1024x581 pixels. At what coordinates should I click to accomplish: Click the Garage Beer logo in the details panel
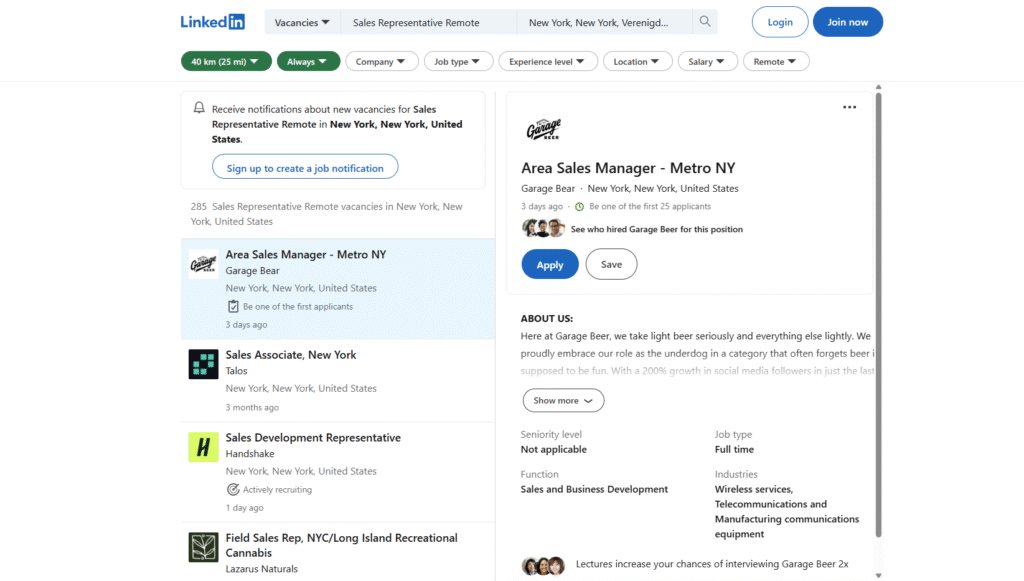(544, 129)
